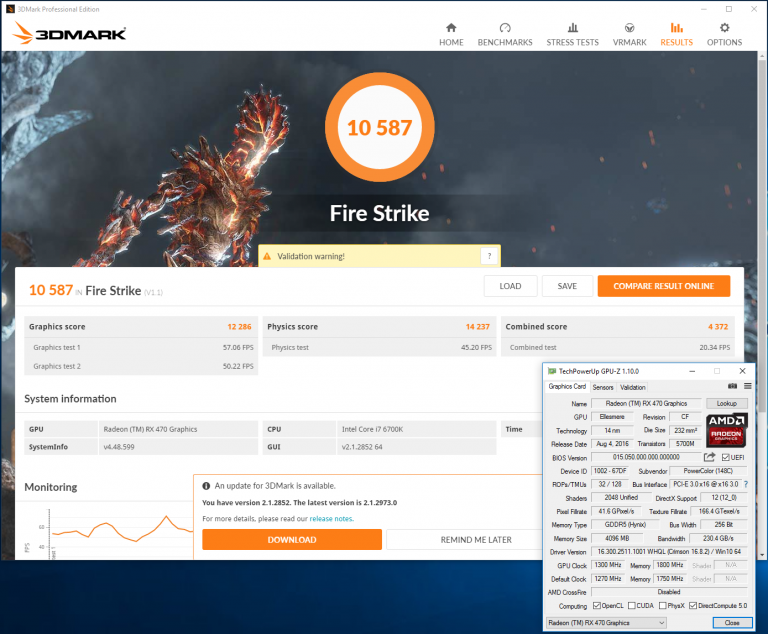Click the Driver Version field in GPU-Z
This screenshot has height=634, width=768.
click(670, 552)
